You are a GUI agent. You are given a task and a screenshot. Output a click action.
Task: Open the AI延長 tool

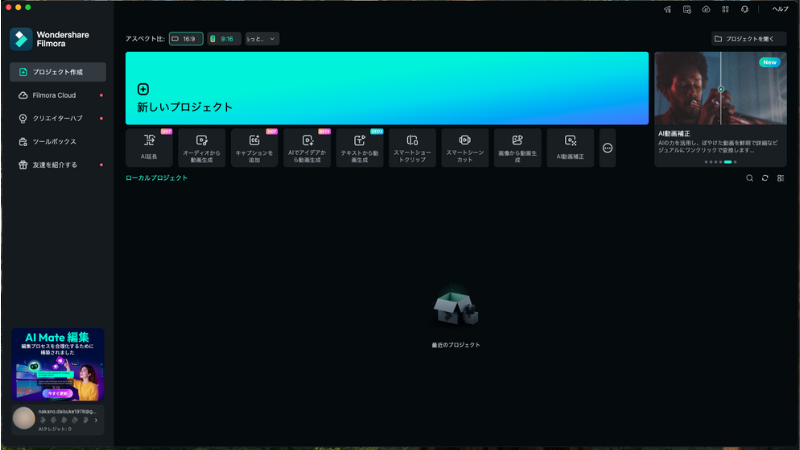[149, 147]
